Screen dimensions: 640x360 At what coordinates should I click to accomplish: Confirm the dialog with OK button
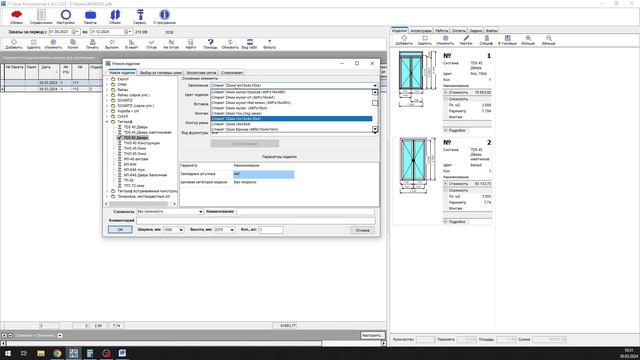tap(120, 230)
